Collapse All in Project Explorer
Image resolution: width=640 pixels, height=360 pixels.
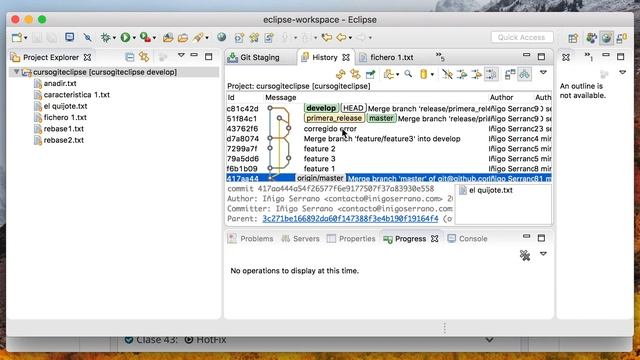click(x=130, y=57)
